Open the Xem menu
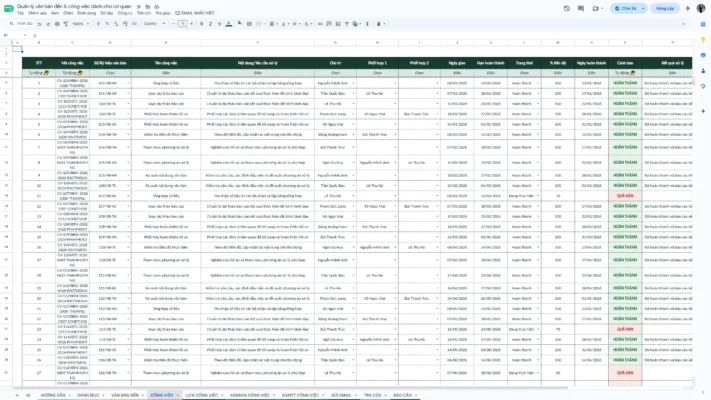 tap(55, 13)
